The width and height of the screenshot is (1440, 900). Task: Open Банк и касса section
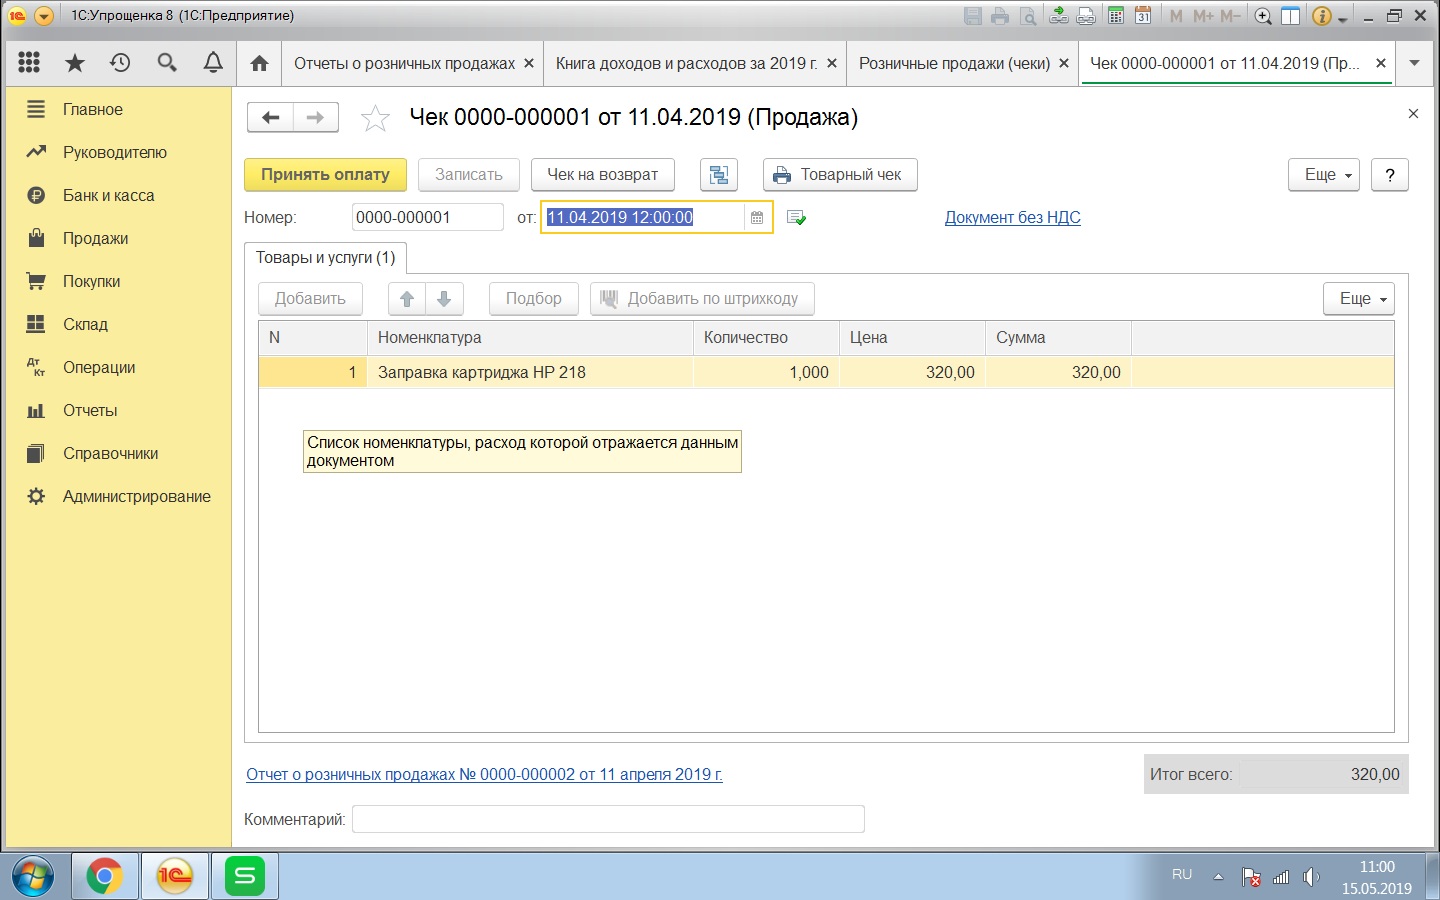108,196
